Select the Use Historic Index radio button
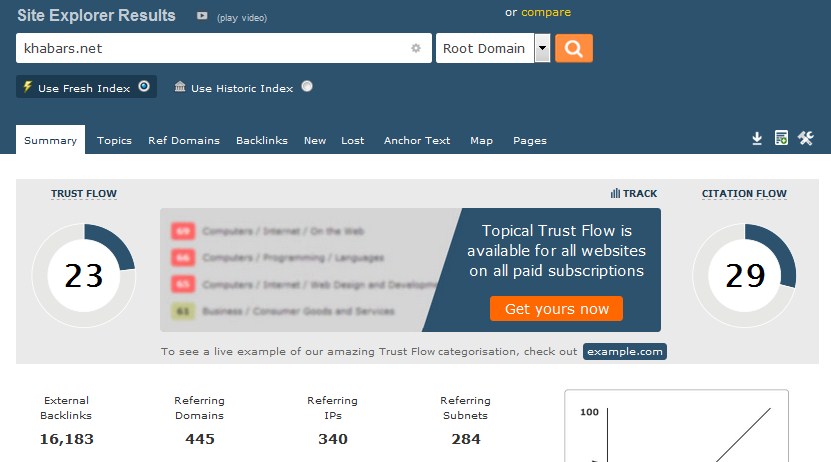This screenshot has height=462, width=831. point(307,86)
